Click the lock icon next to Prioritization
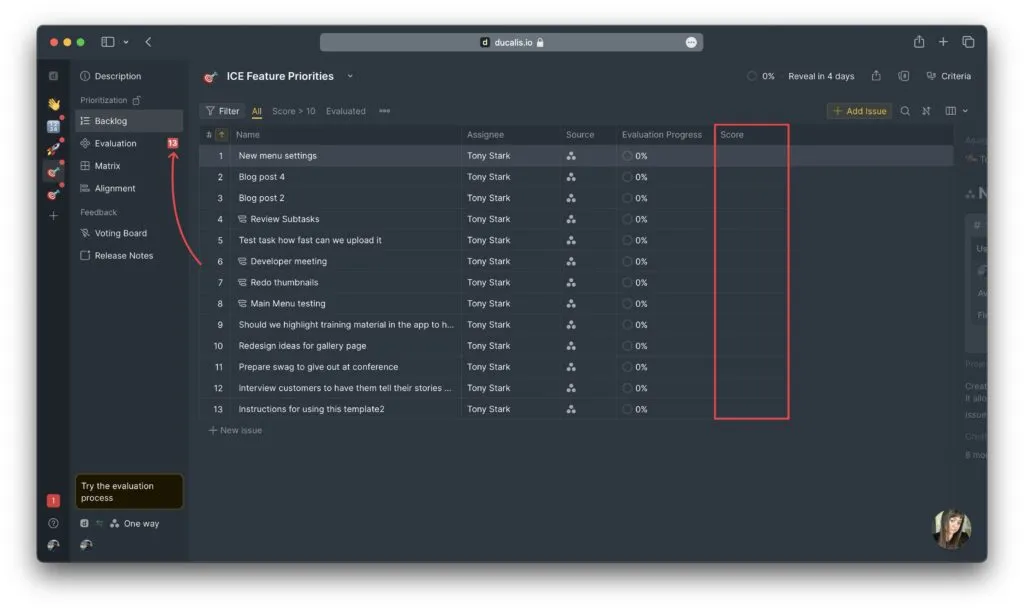1024x611 pixels. click(137, 100)
